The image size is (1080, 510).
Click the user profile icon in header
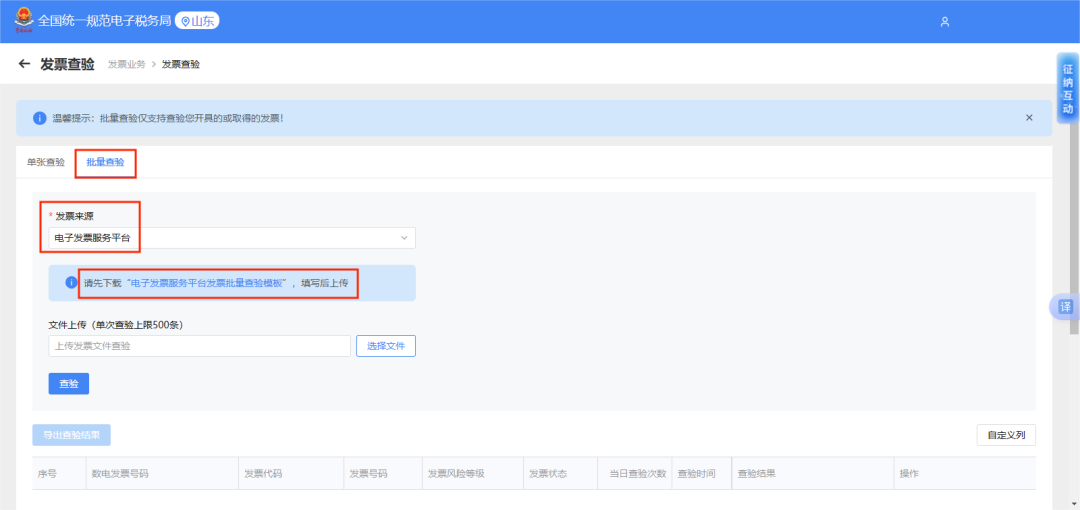pyautogui.click(x=945, y=22)
